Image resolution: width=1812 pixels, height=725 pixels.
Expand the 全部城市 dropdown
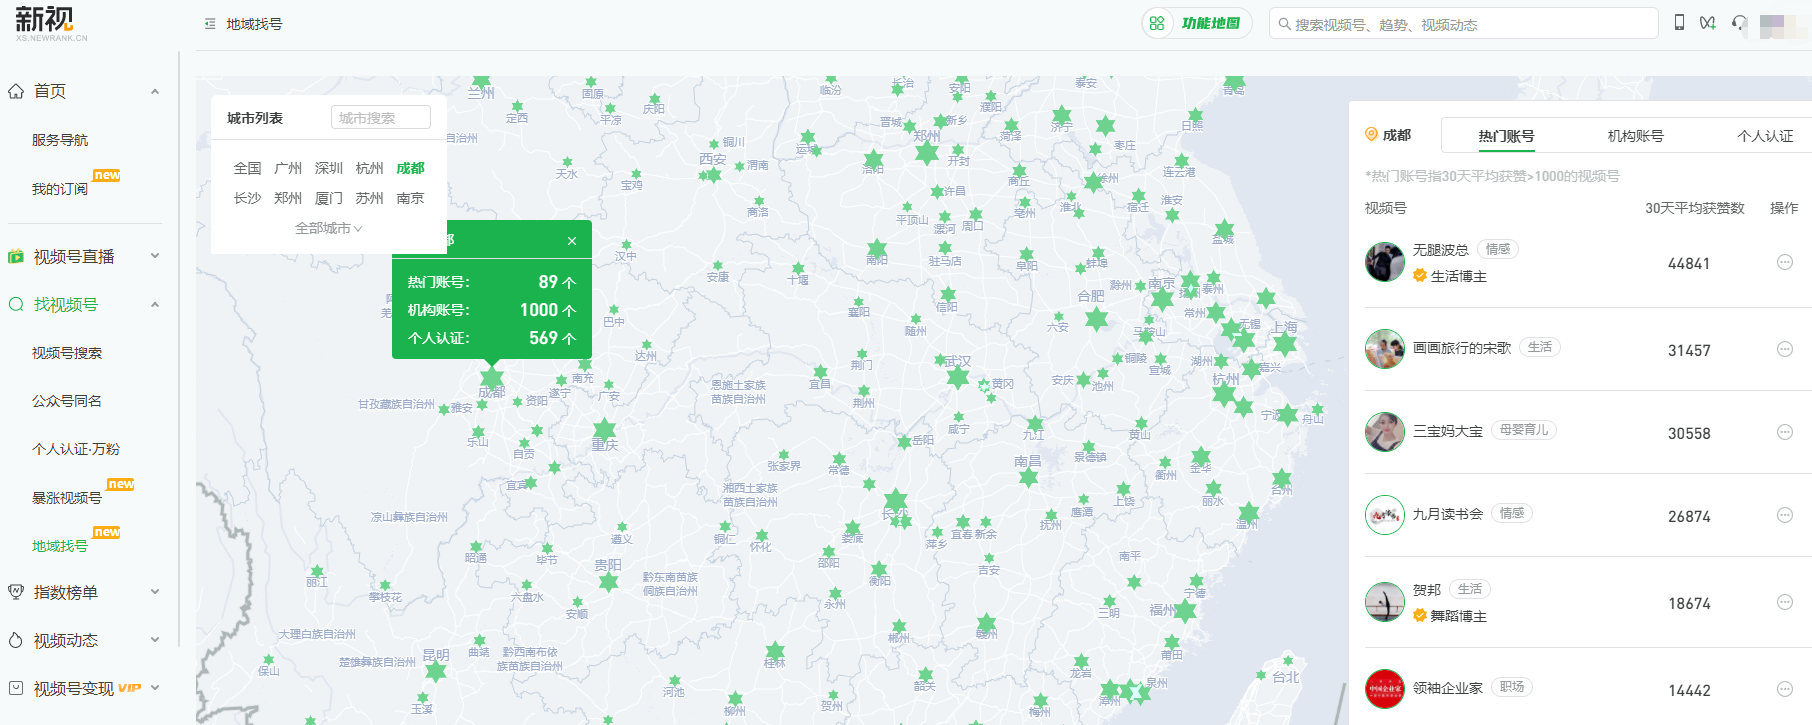click(329, 228)
